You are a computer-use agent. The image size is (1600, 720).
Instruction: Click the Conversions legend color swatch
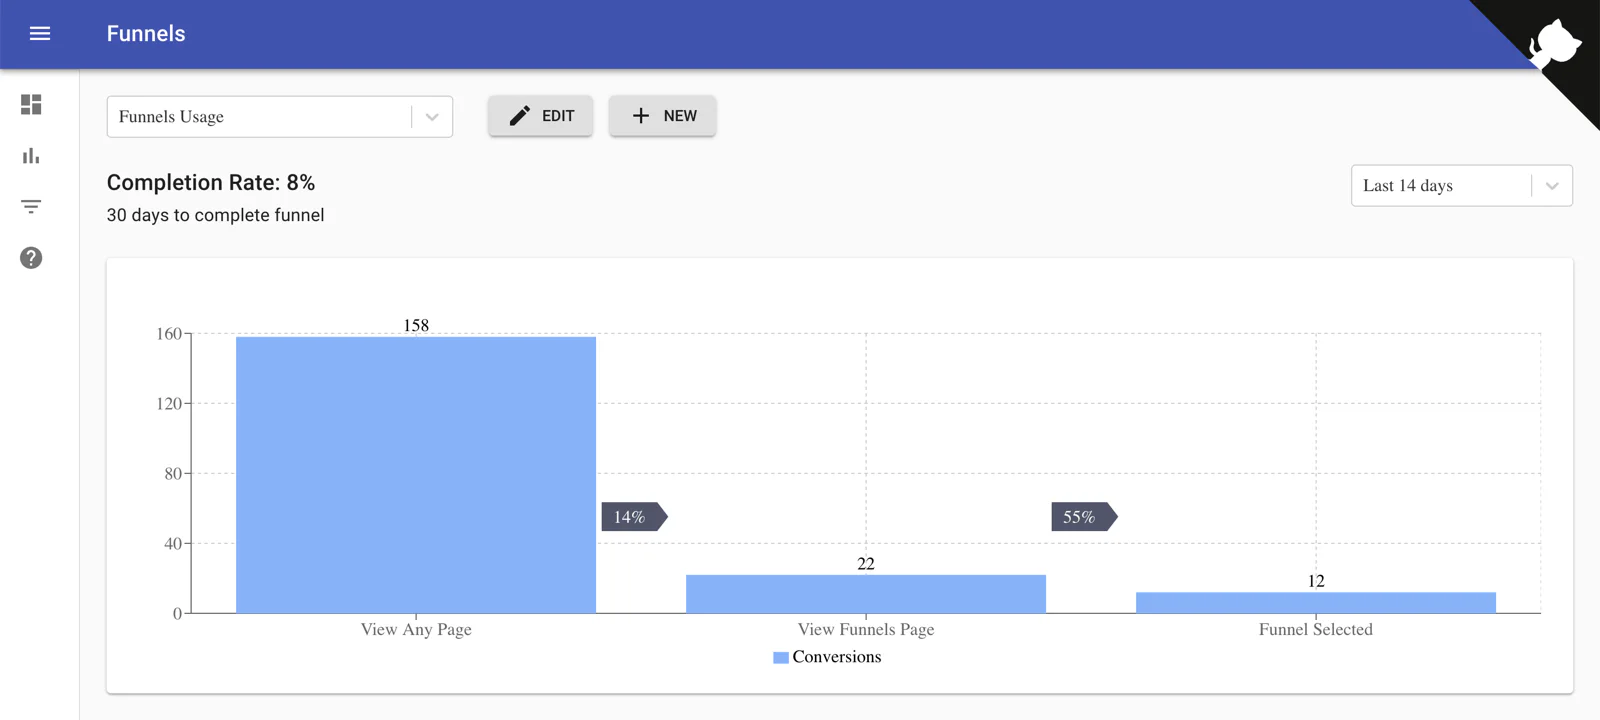pyautogui.click(x=781, y=658)
